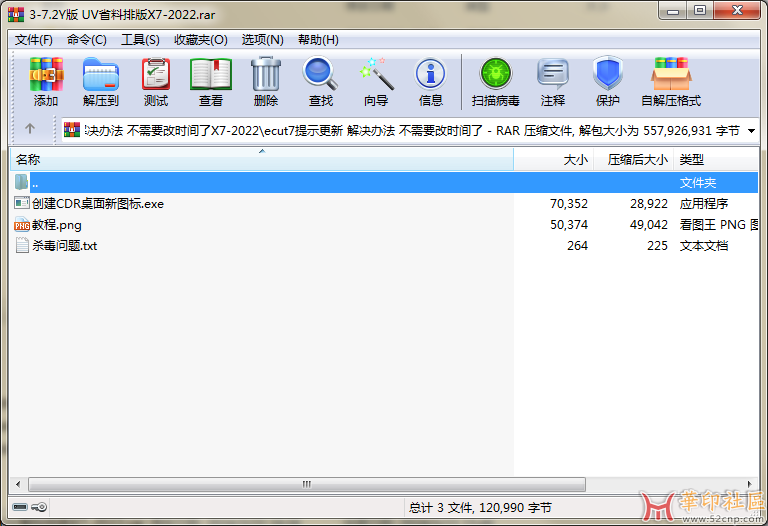The width and height of the screenshot is (768, 526).
Task: Select the 杀毒问题.txt file row
Action: [64, 245]
